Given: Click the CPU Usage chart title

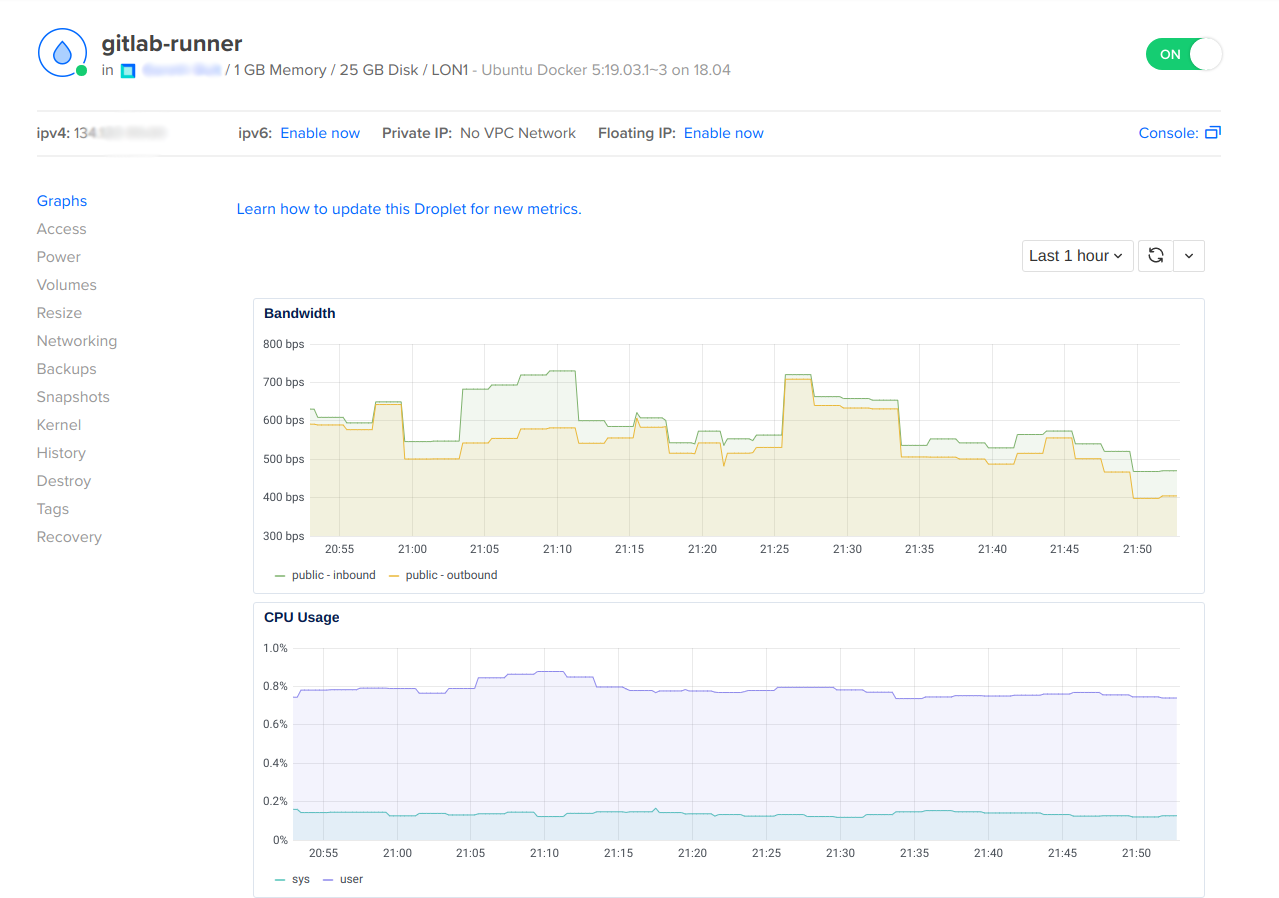Looking at the screenshot, I should [x=302, y=617].
